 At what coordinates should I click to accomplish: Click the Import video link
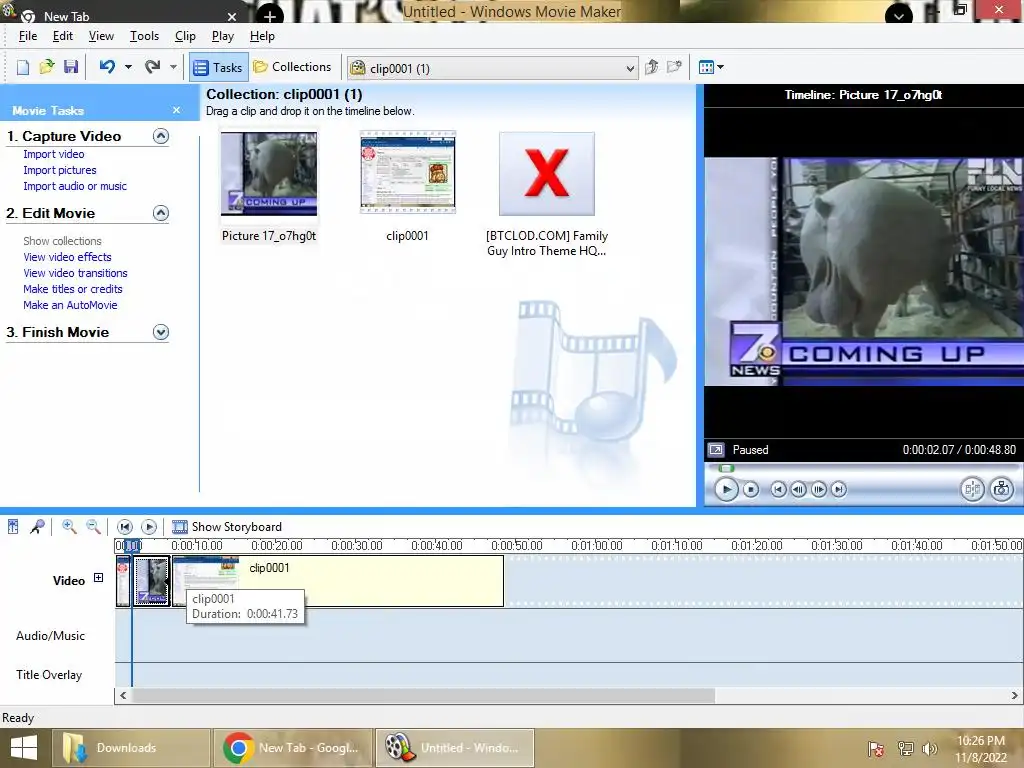(x=54, y=154)
